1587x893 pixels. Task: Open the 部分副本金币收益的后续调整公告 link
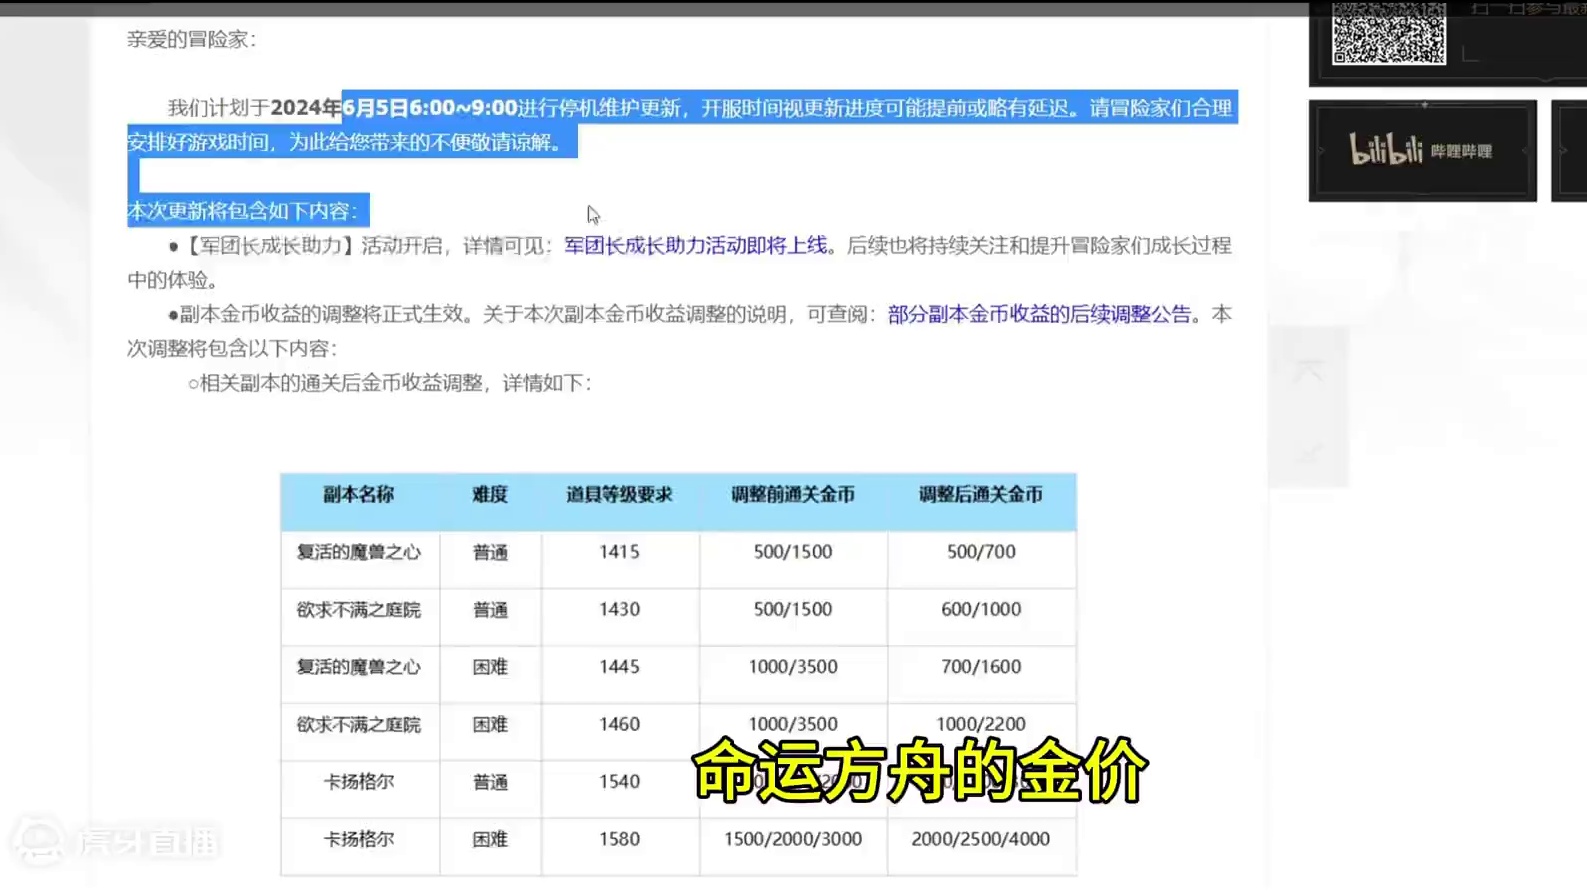pyautogui.click(x=1040, y=314)
